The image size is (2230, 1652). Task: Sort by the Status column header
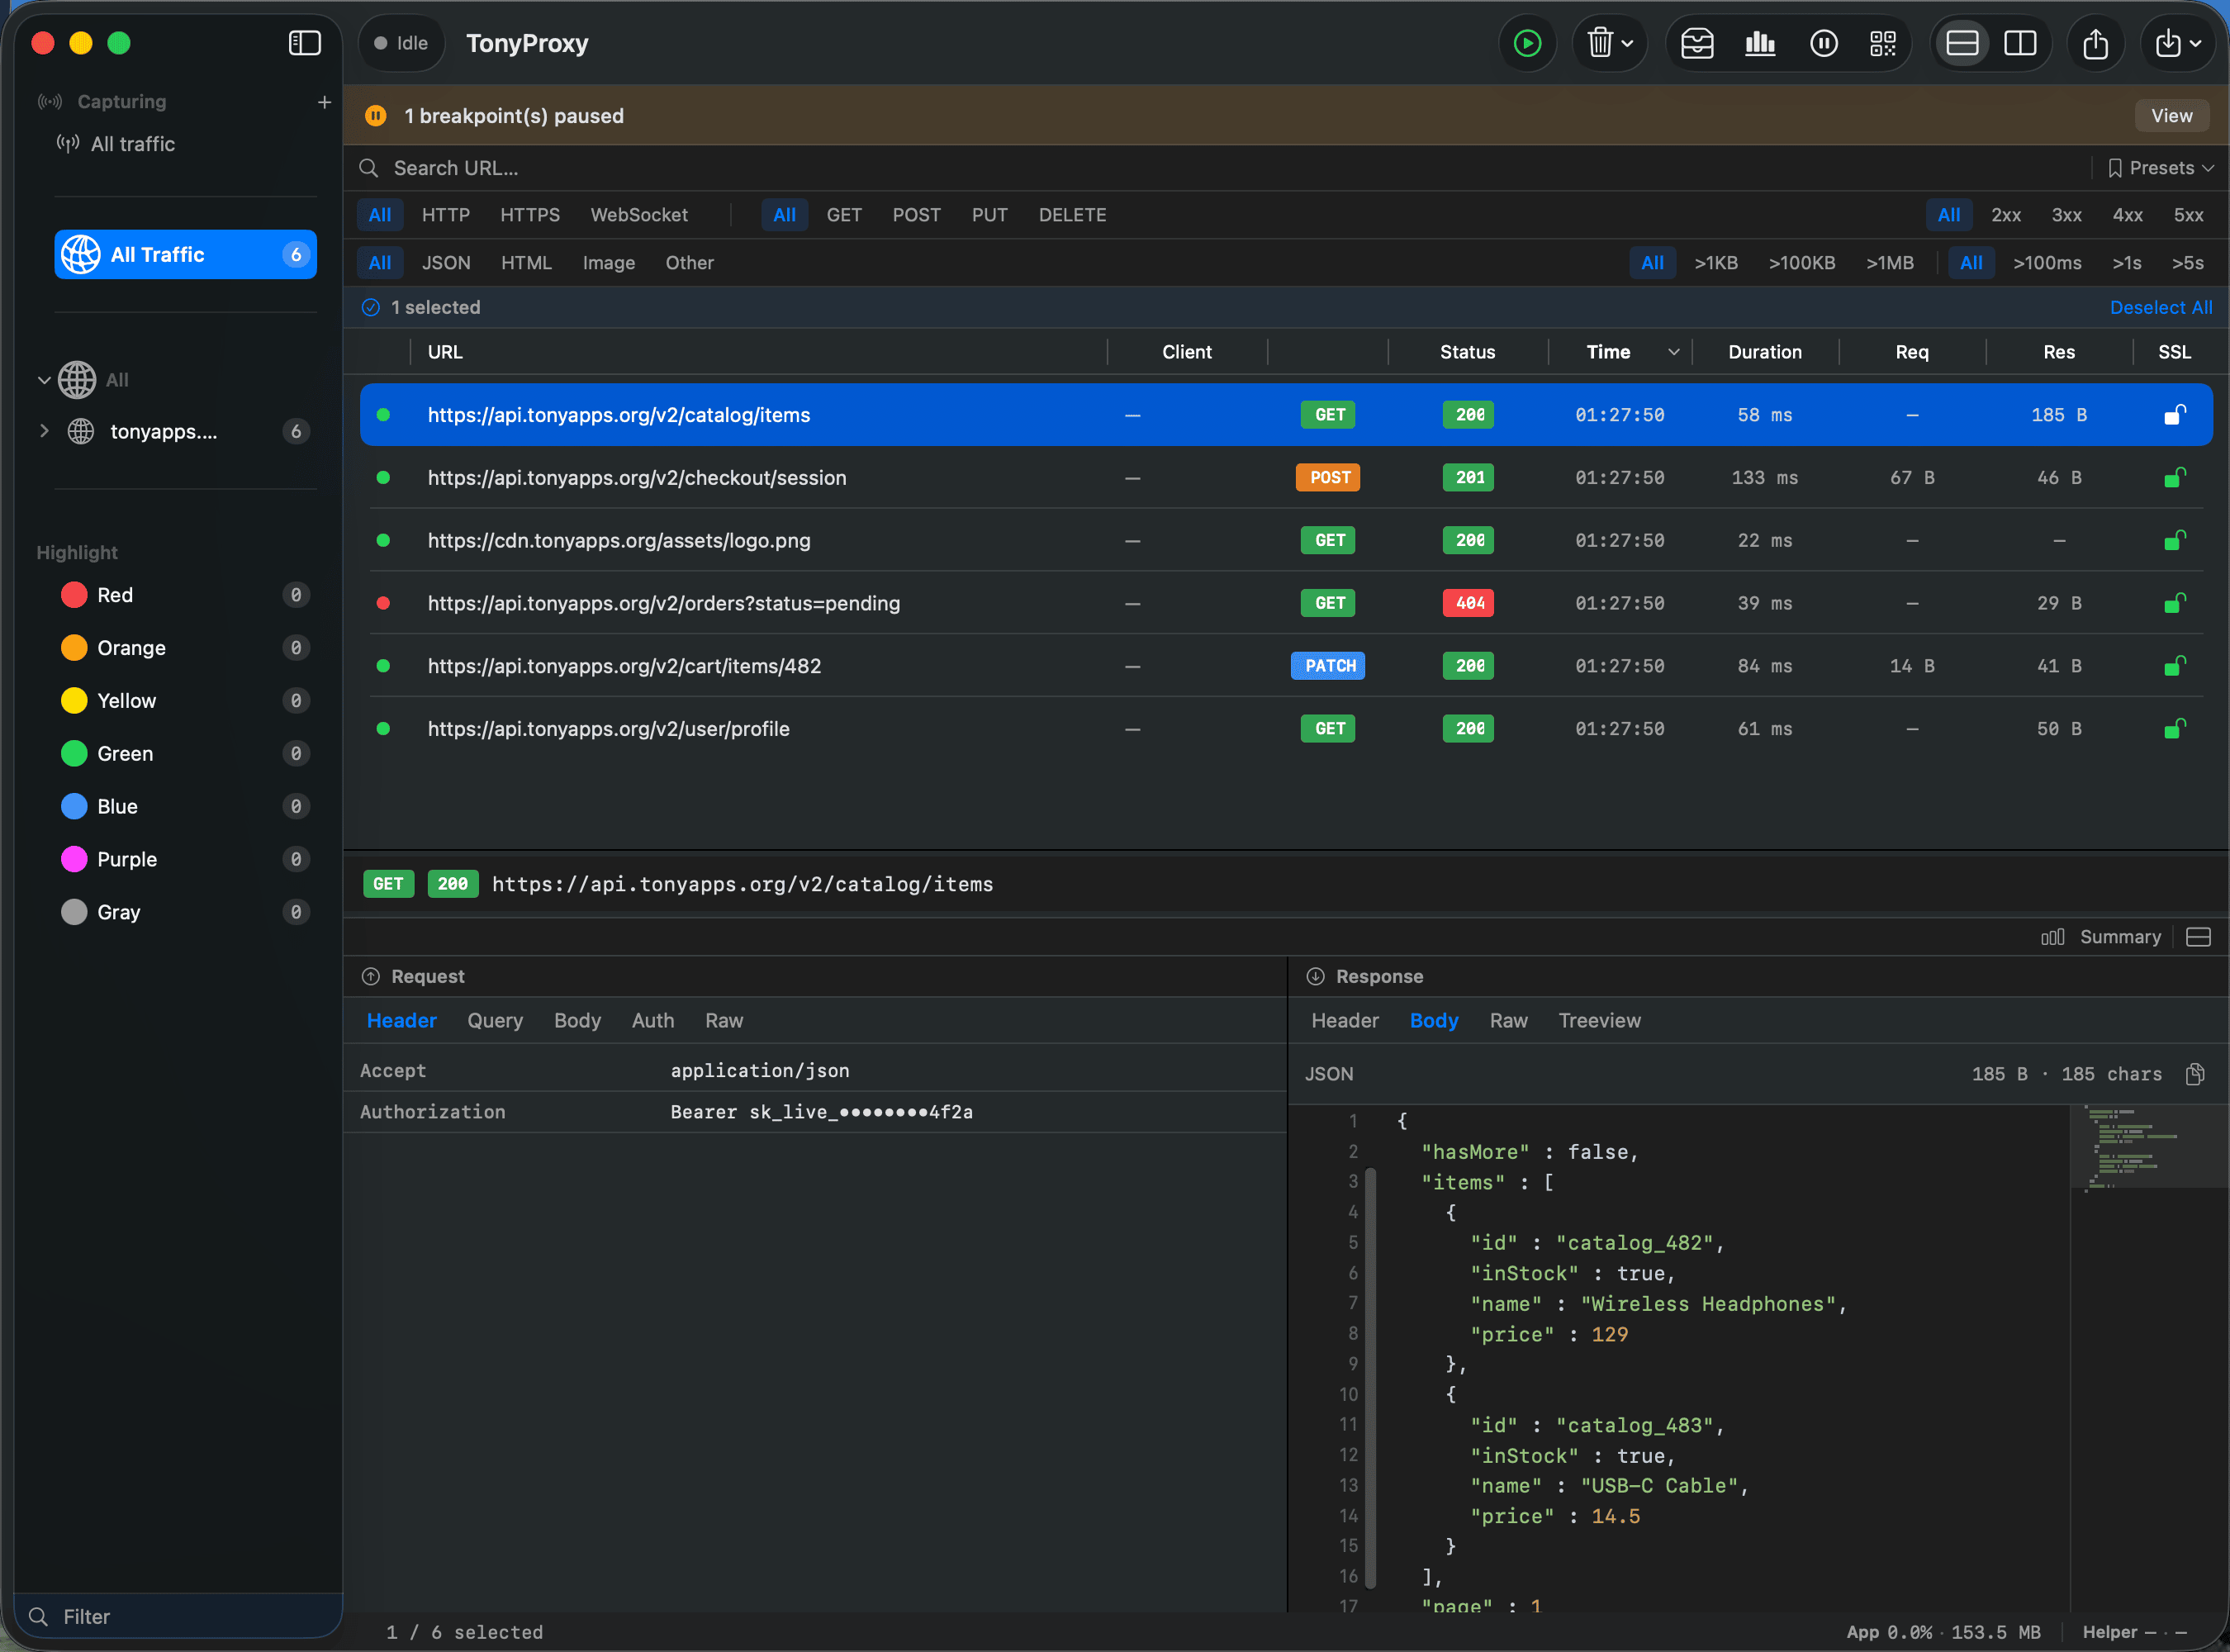[1467, 352]
